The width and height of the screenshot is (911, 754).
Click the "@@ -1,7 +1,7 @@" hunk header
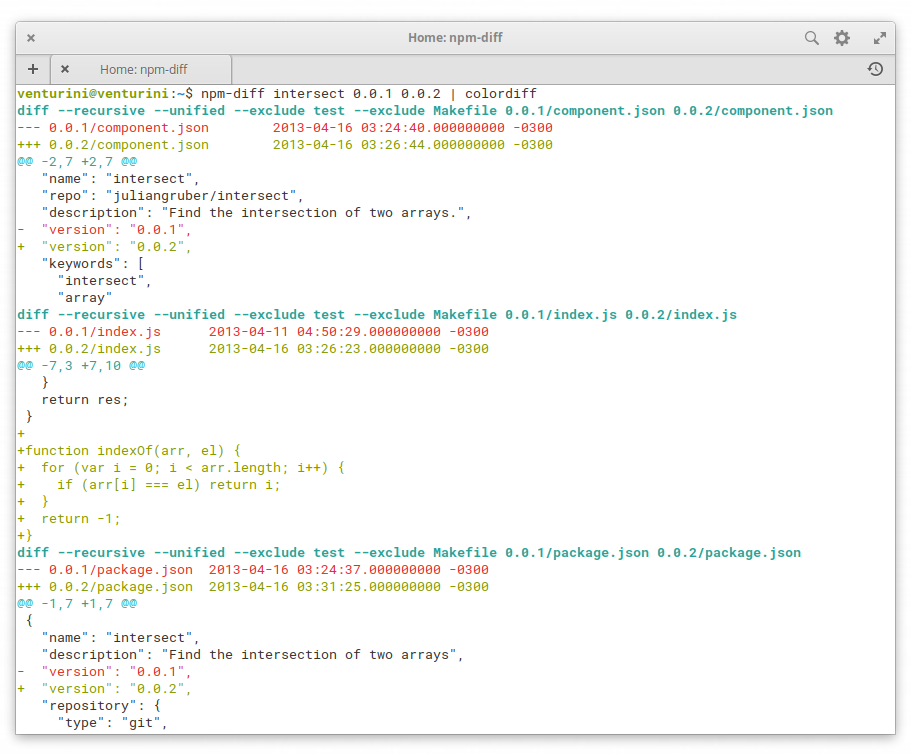click(77, 604)
